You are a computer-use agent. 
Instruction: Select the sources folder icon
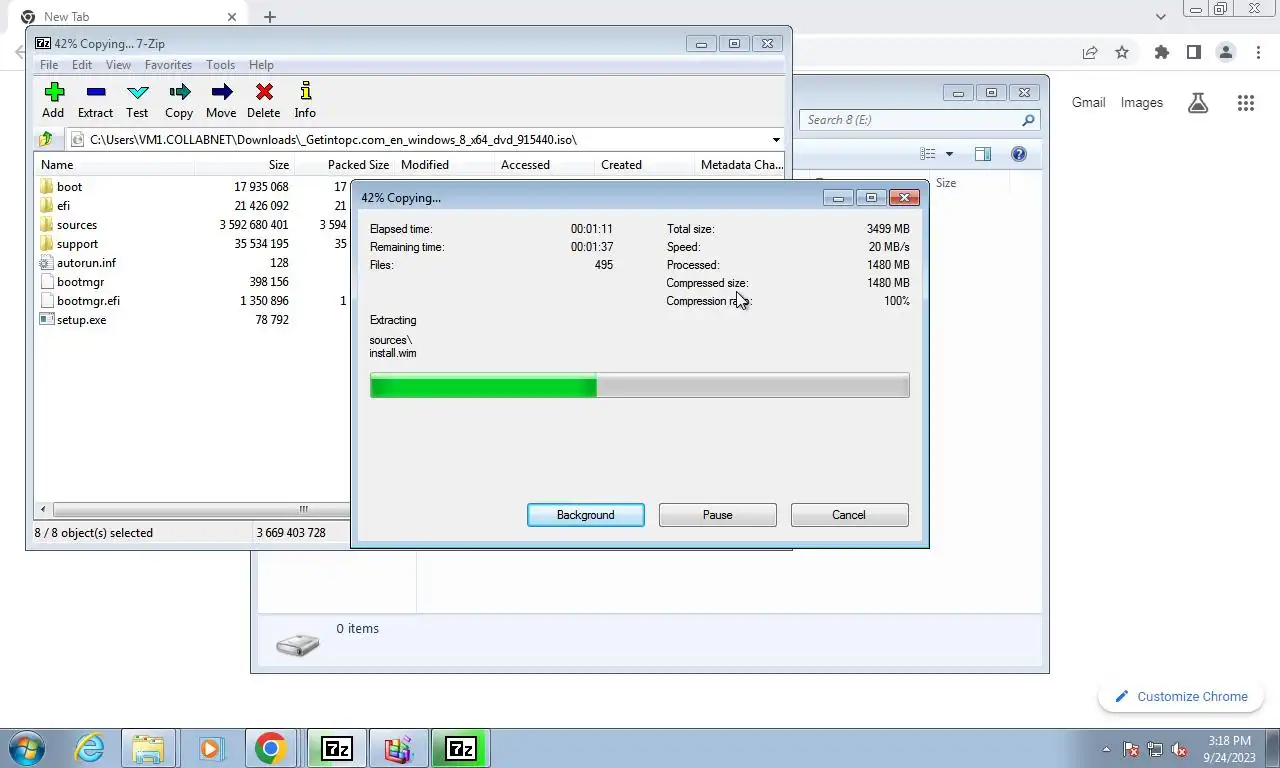46,225
